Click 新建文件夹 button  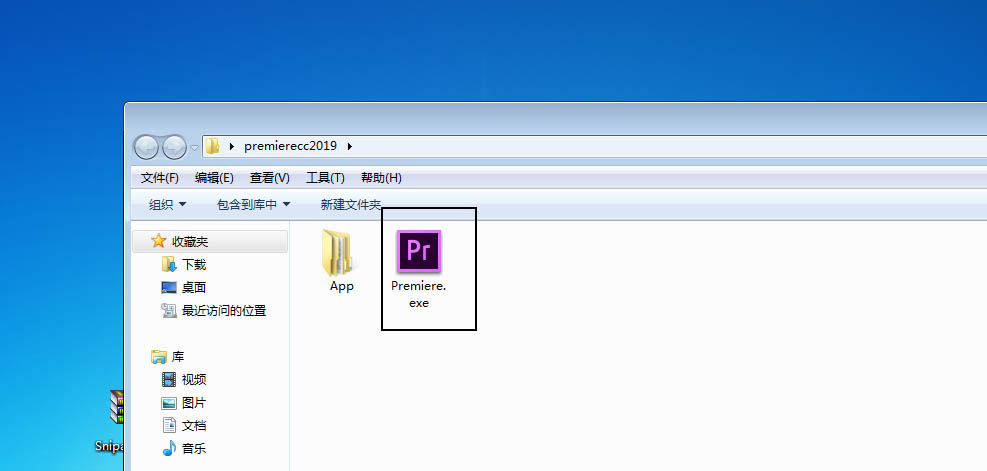click(351, 205)
